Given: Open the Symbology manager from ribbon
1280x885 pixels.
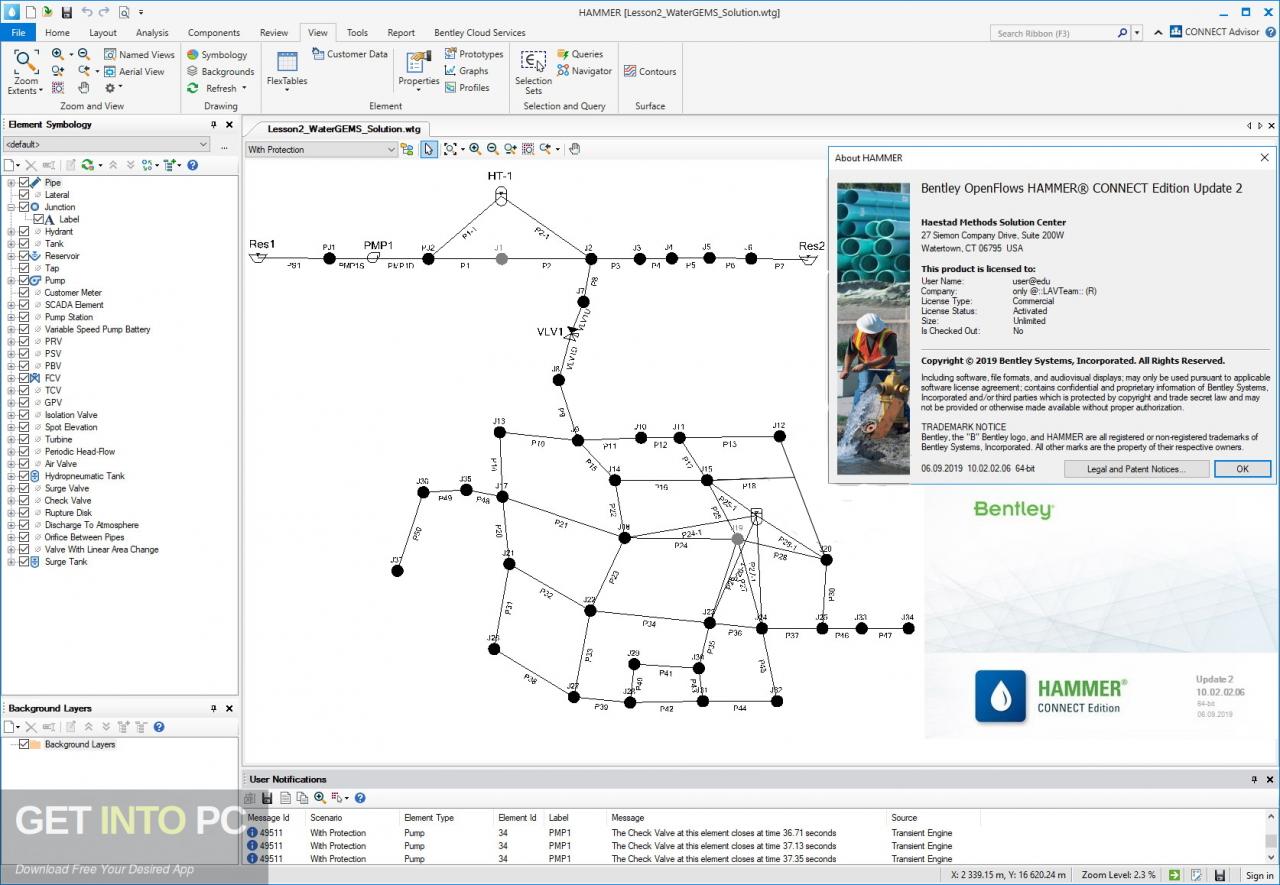Looking at the screenshot, I should click(x=217, y=55).
